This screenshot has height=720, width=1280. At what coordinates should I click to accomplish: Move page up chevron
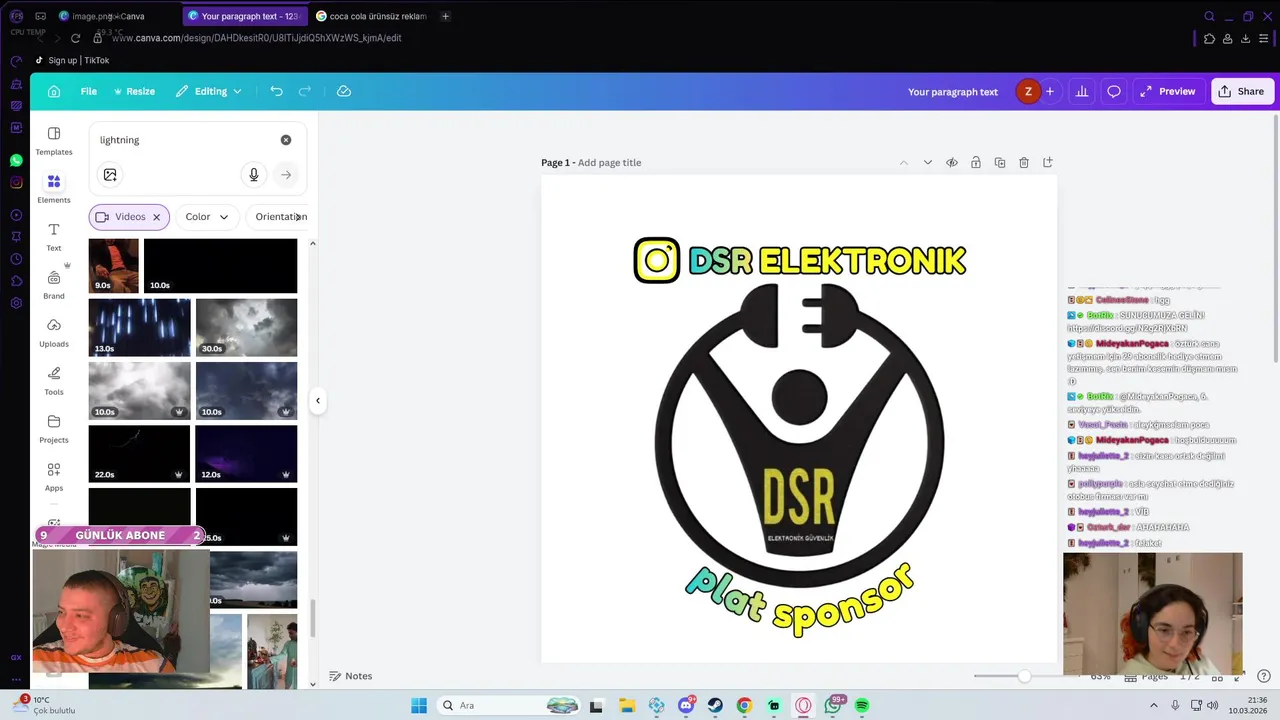click(x=904, y=163)
